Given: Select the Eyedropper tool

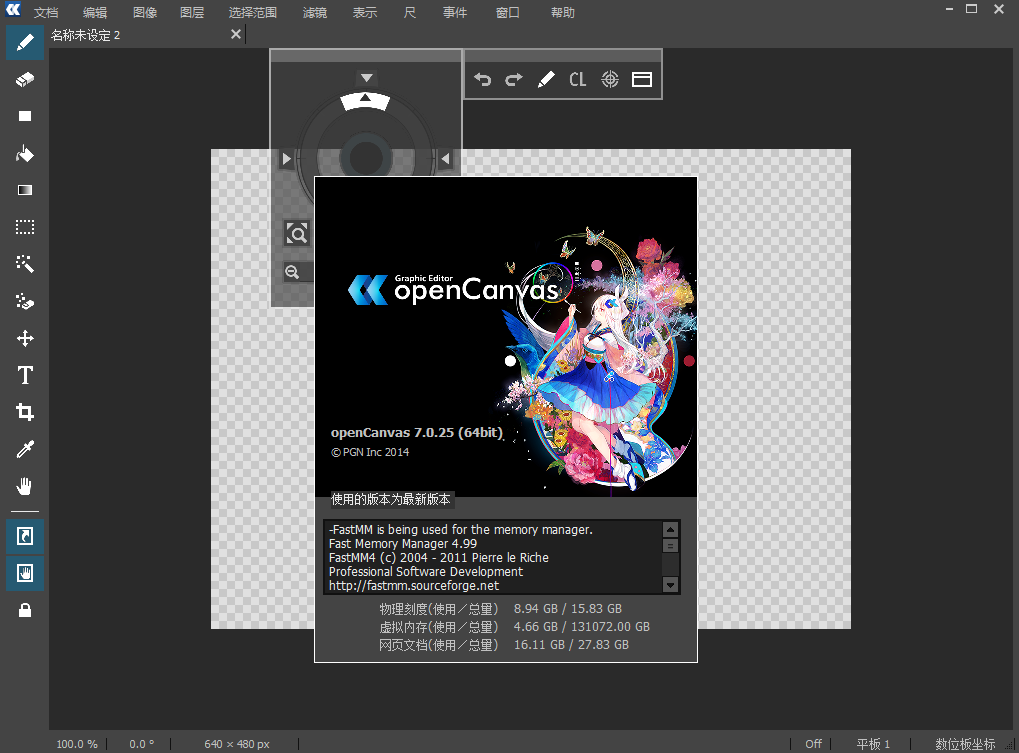Looking at the screenshot, I should 24,448.
